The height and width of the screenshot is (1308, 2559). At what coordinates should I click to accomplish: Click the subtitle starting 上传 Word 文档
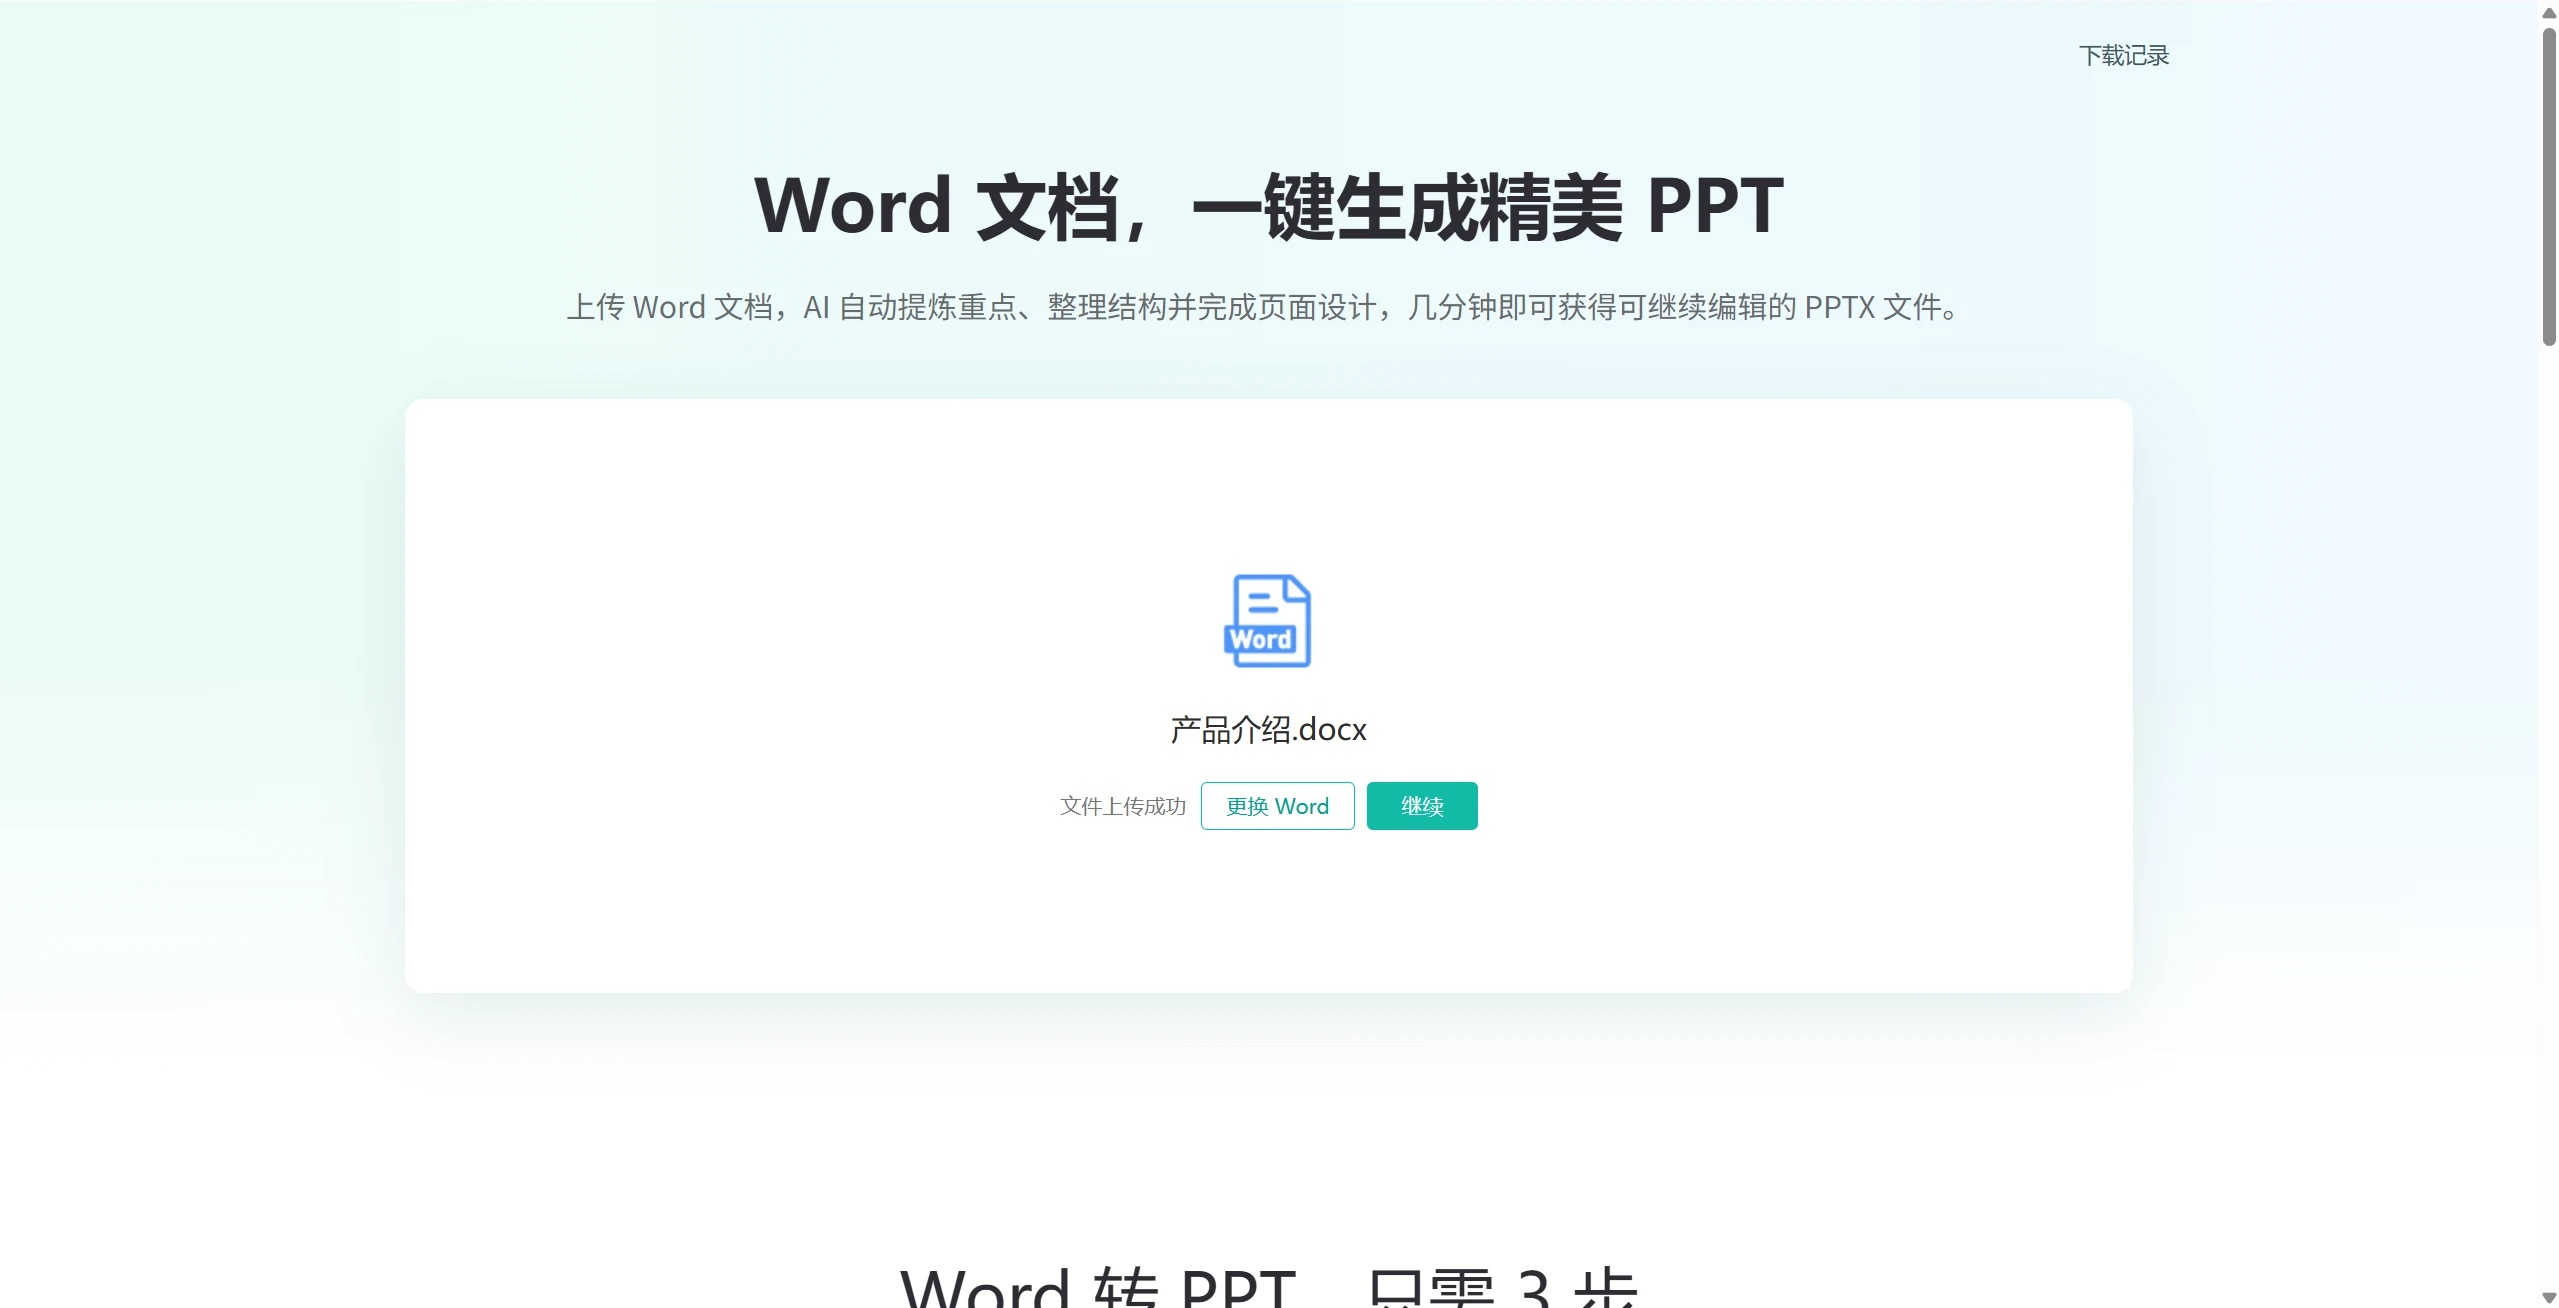click(1264, 307)
